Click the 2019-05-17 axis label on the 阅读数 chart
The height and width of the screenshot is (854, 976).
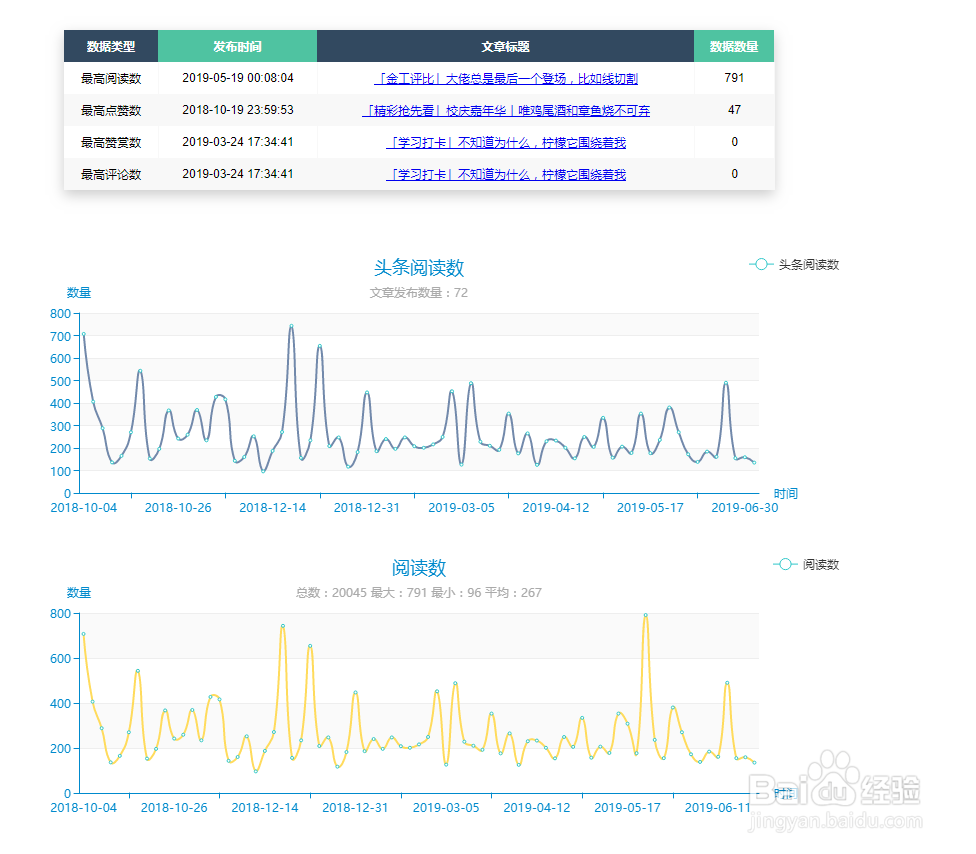click(627, 808)
